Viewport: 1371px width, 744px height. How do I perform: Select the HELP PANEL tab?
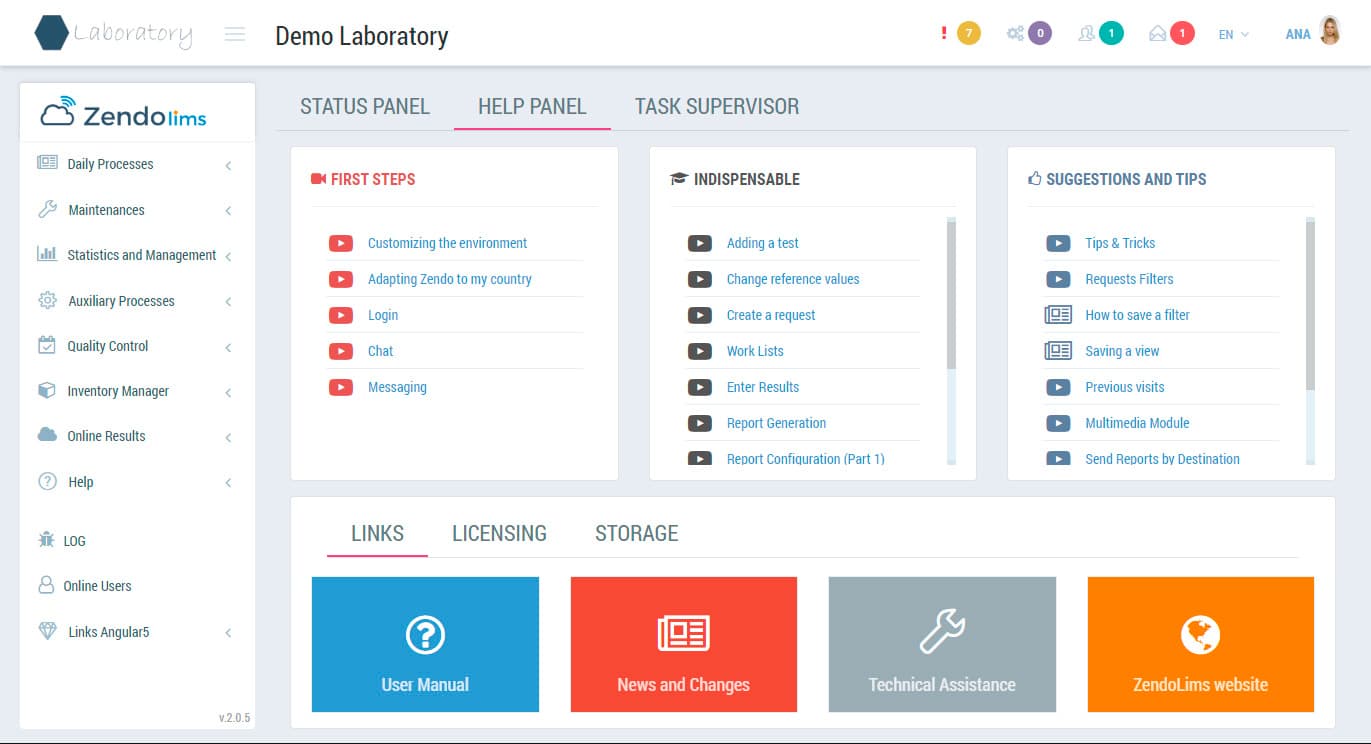pos(532,106)
